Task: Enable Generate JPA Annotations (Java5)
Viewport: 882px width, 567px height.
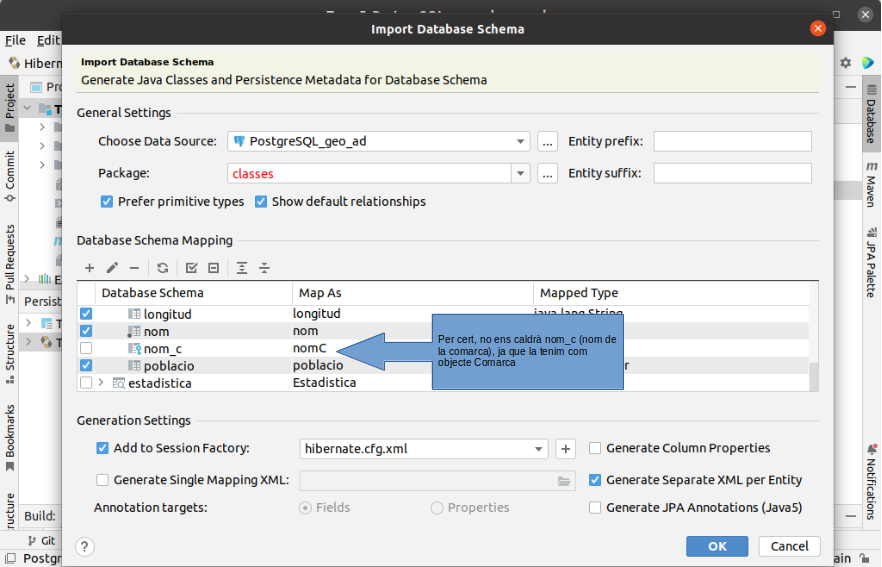Action: (595, 507)
